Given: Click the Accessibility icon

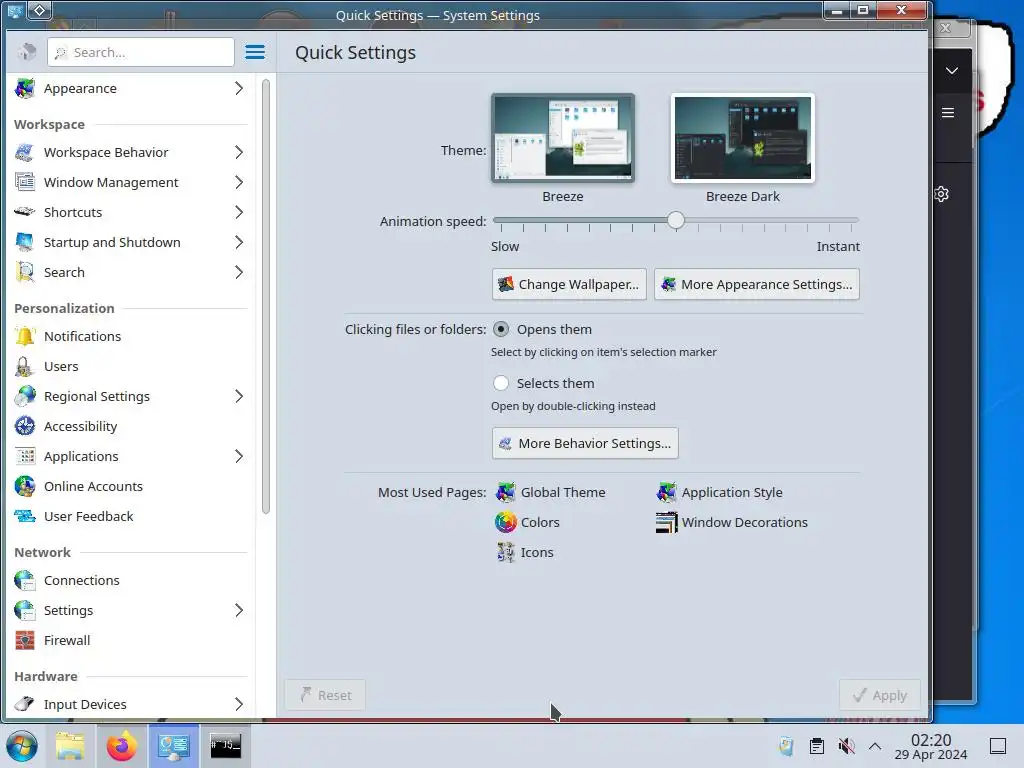Looking at the screenshot, I should [x=25, y=426].
